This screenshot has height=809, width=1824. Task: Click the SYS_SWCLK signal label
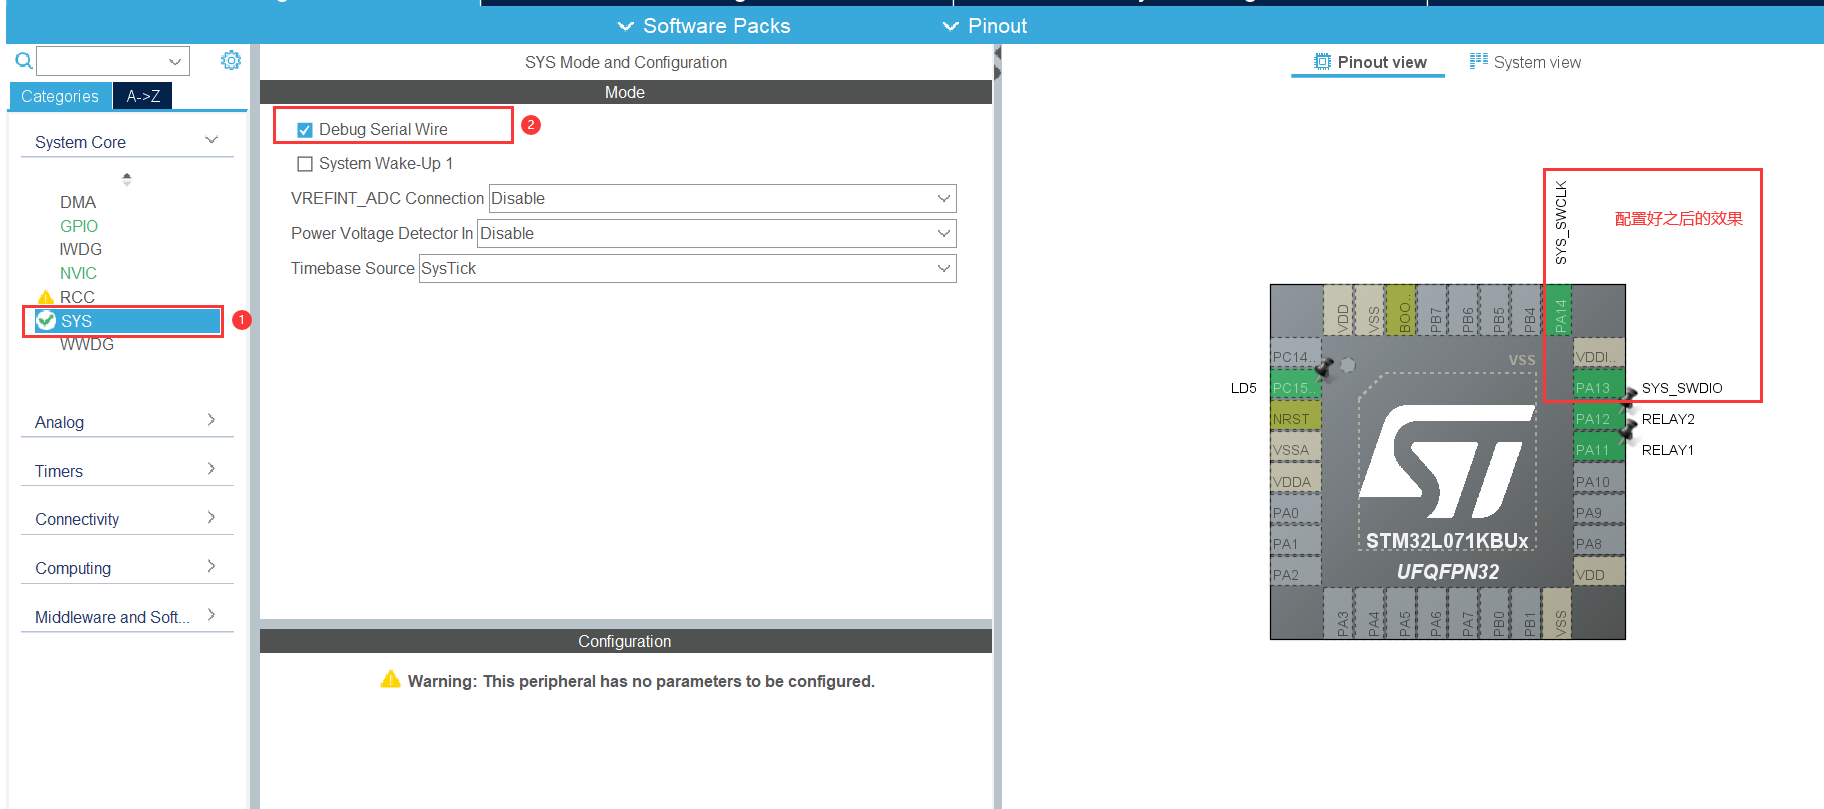click(x=1561, y=222)
